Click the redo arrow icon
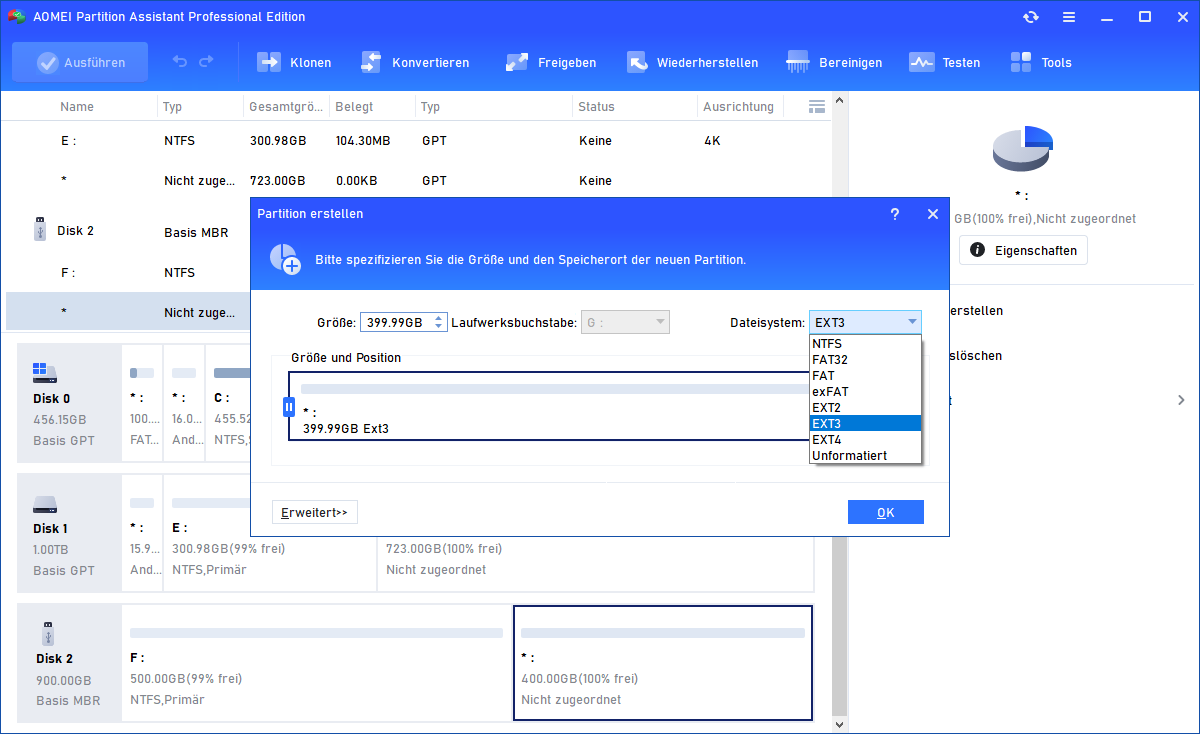This screenshot has height=734, width=1200. click(206, 62)
